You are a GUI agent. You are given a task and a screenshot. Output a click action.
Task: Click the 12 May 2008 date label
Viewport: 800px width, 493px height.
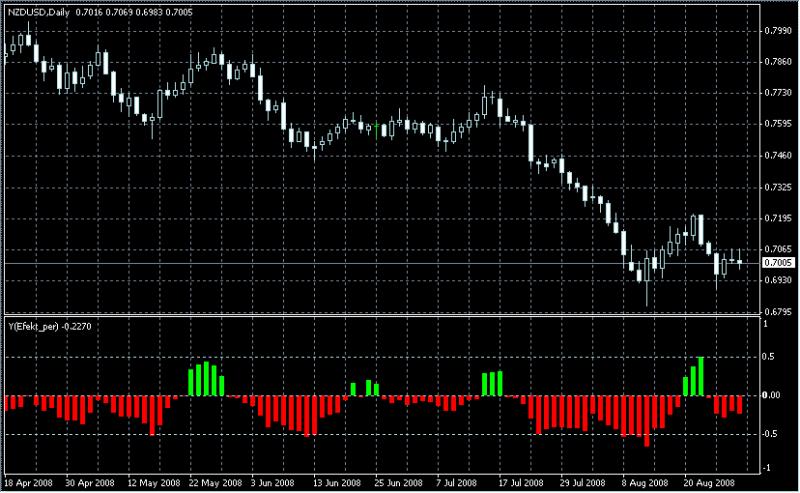point(154,483)
